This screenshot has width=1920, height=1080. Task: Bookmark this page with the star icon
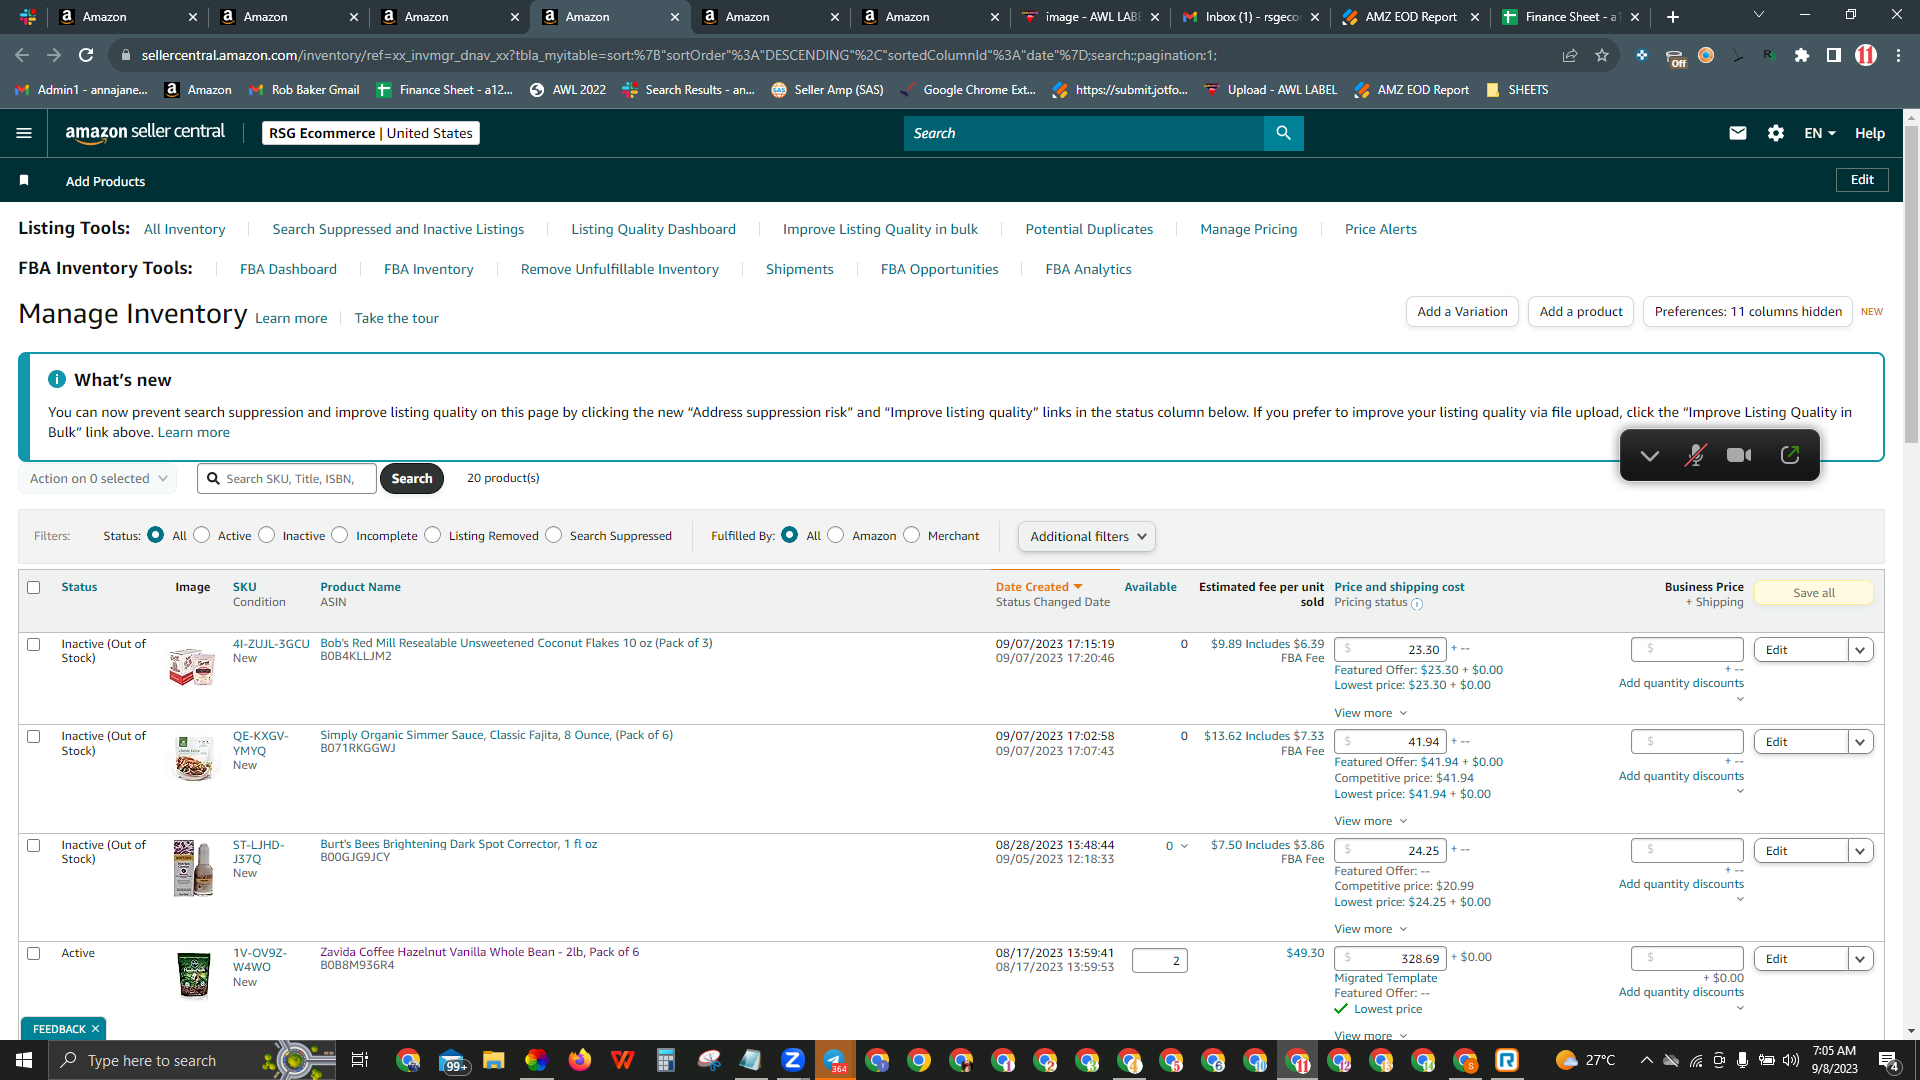click(1602, 55)
